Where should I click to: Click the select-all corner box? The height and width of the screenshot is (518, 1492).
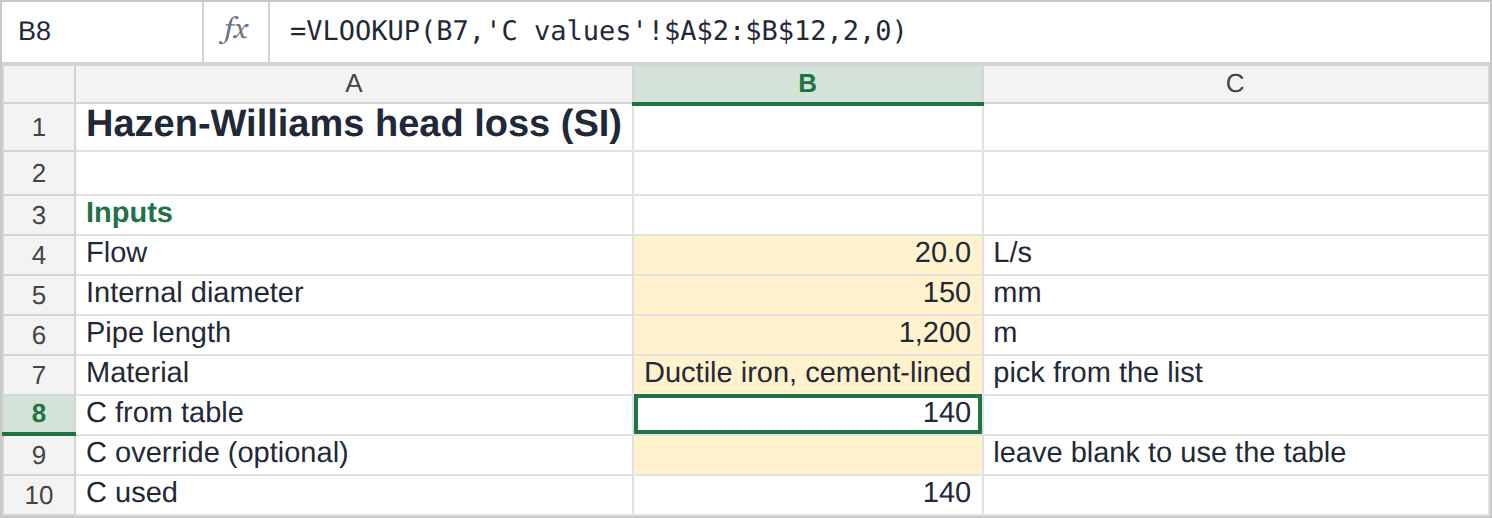[x=39, y=84]
